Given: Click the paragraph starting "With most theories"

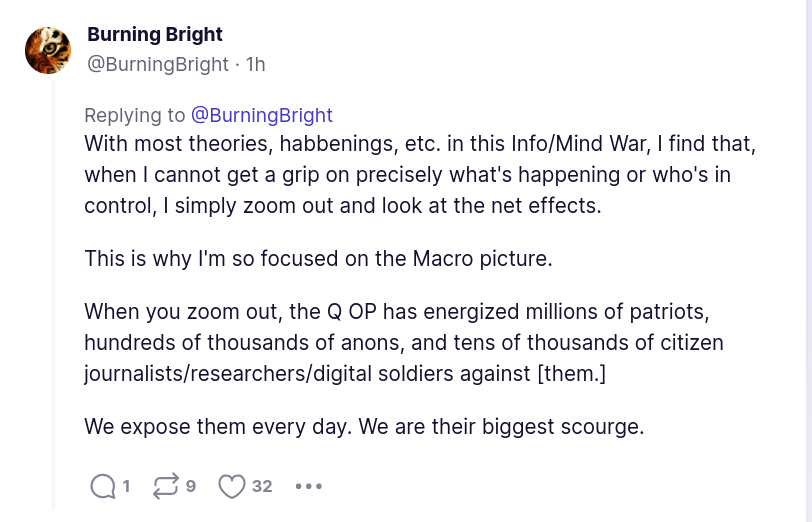Looking at the screenshot, I should coord(420,175).
